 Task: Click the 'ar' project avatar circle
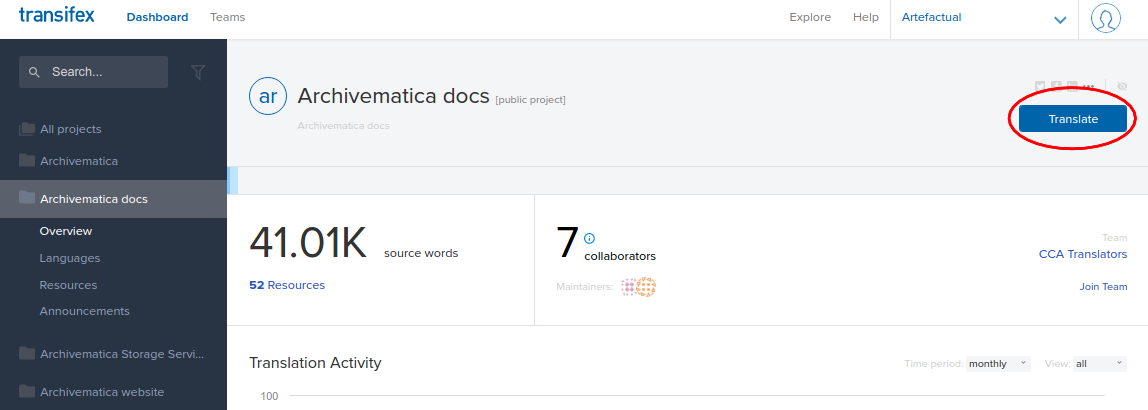pos(267,96)
